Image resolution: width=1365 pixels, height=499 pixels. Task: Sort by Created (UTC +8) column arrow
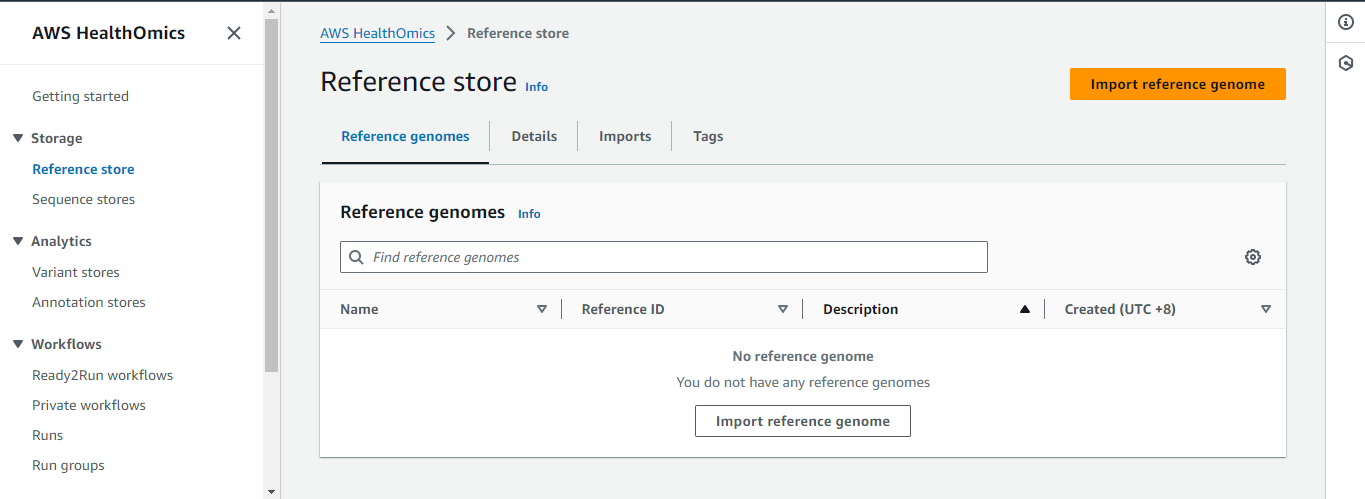coord(1266,309)
